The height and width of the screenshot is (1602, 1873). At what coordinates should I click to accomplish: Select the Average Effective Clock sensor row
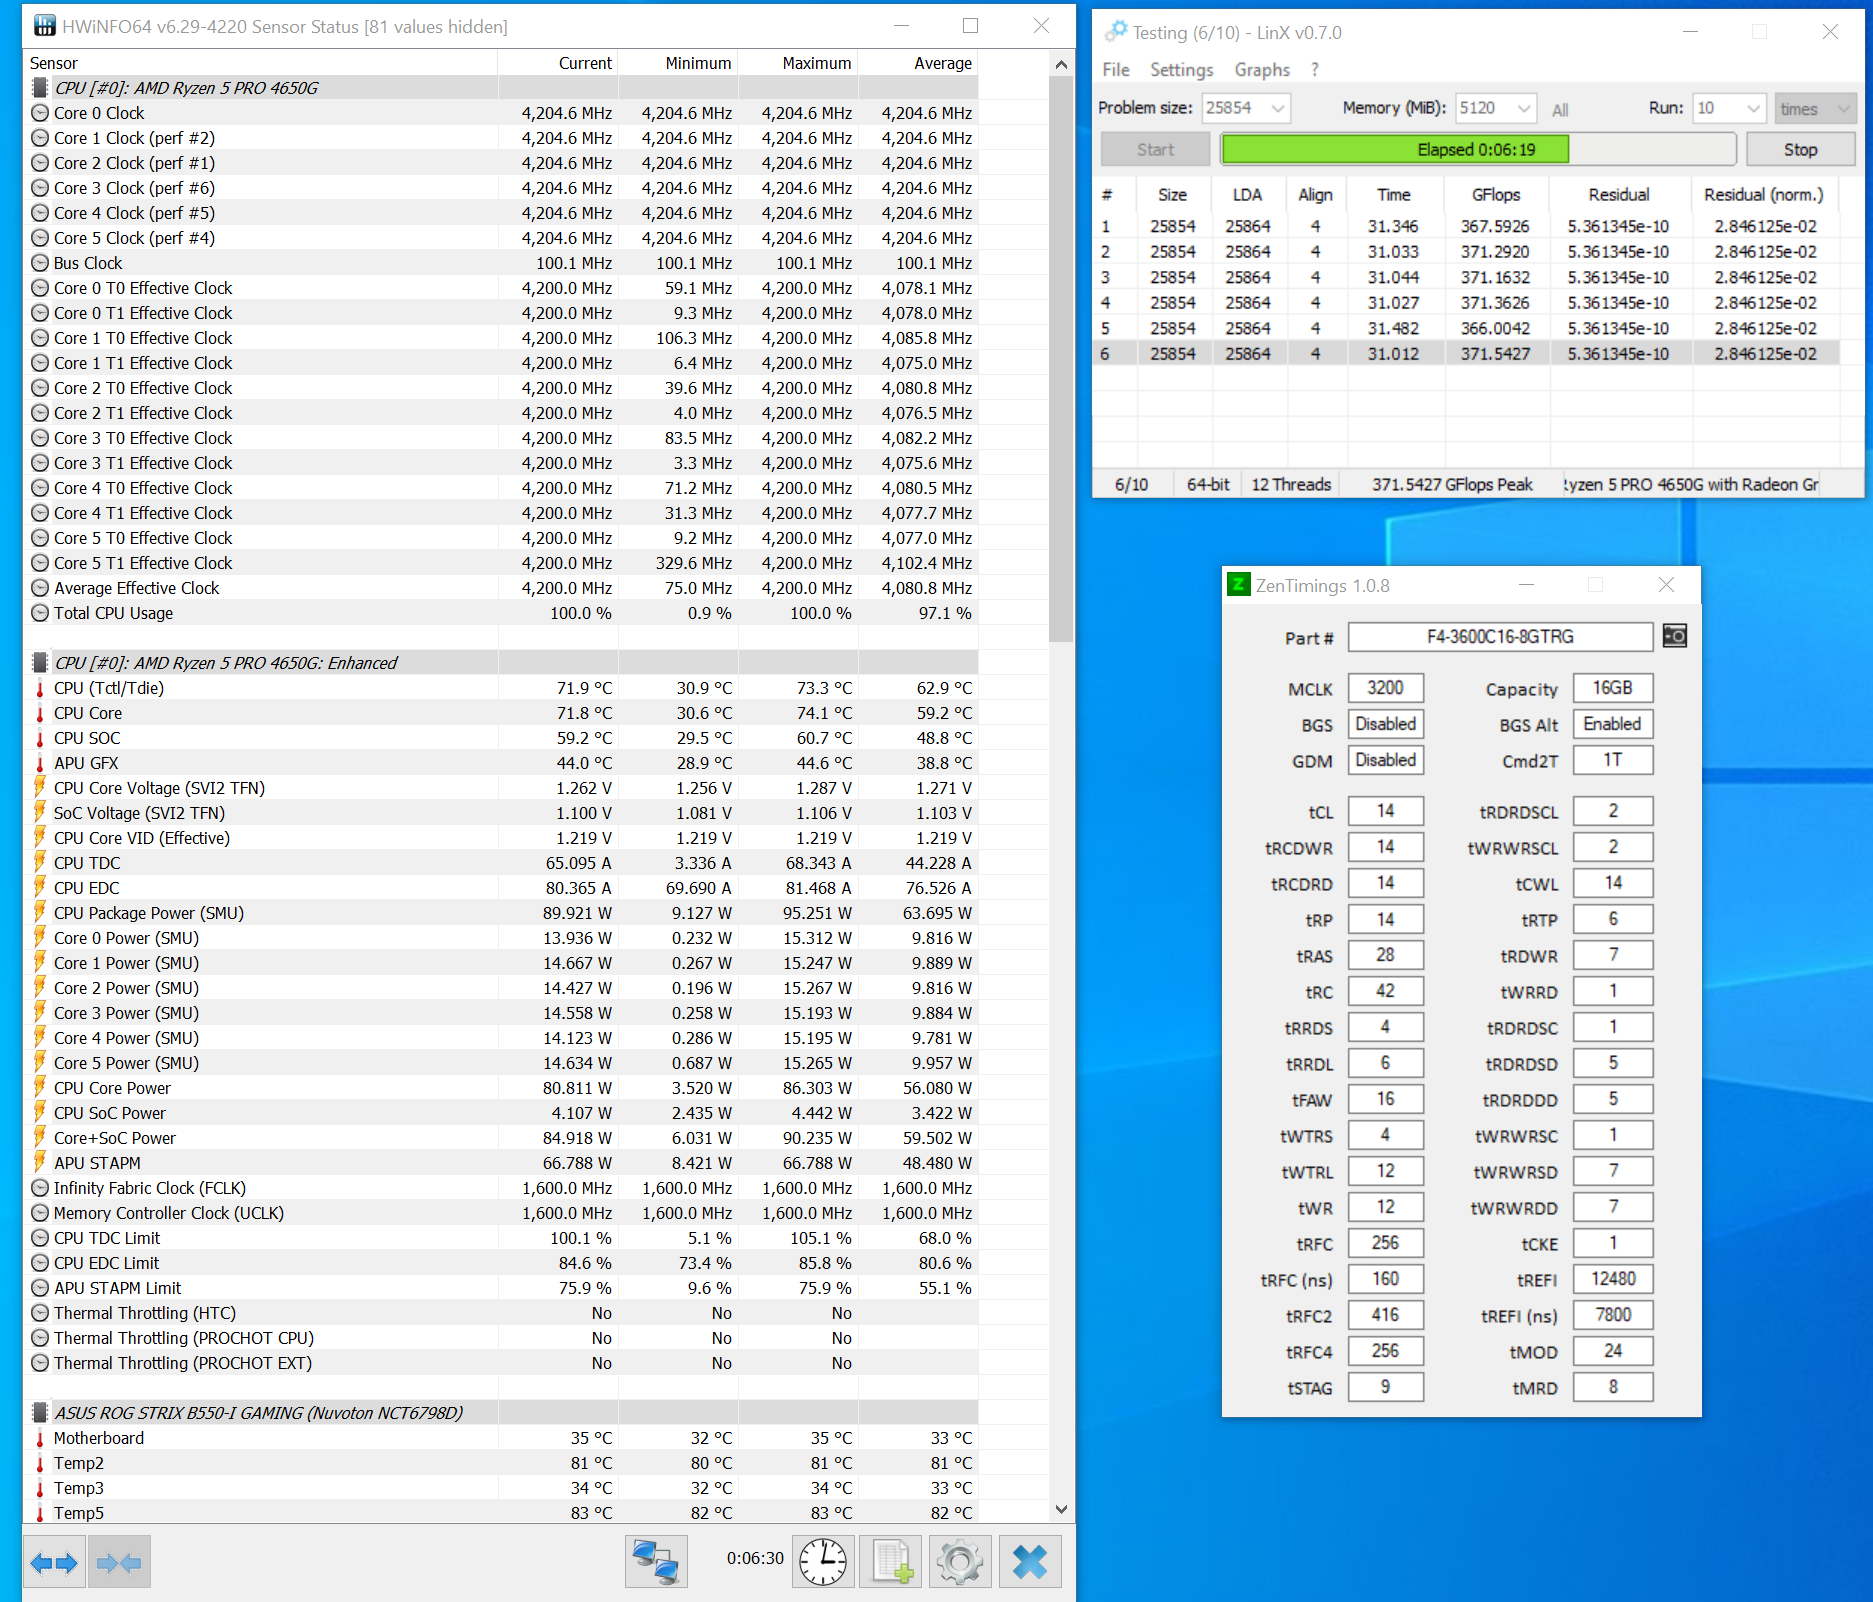[500, 588]
